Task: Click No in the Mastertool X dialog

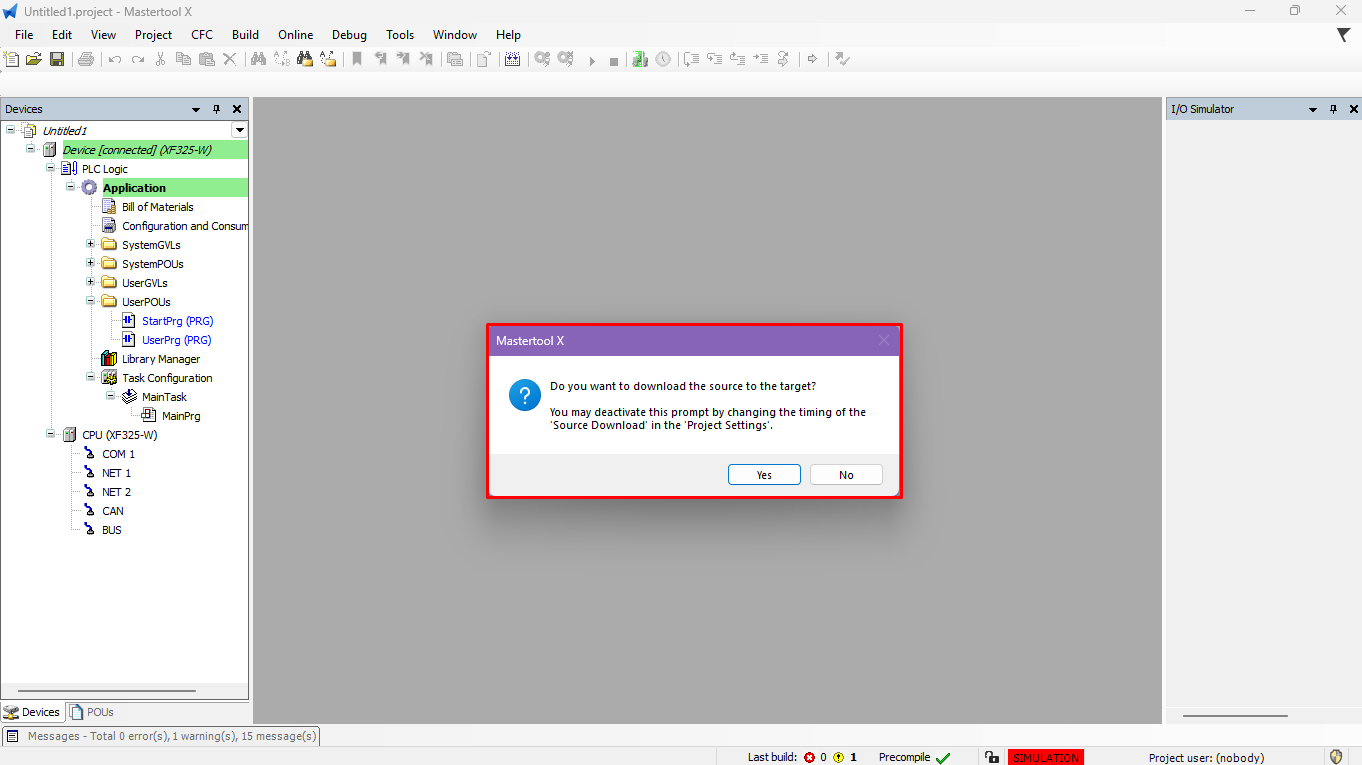Action: [846, 475]
